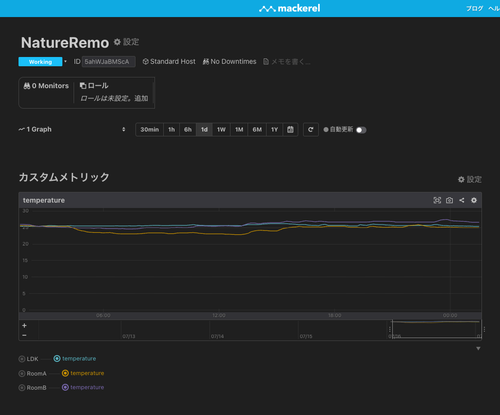Open No Downtimes link

(x=230, y=62)
